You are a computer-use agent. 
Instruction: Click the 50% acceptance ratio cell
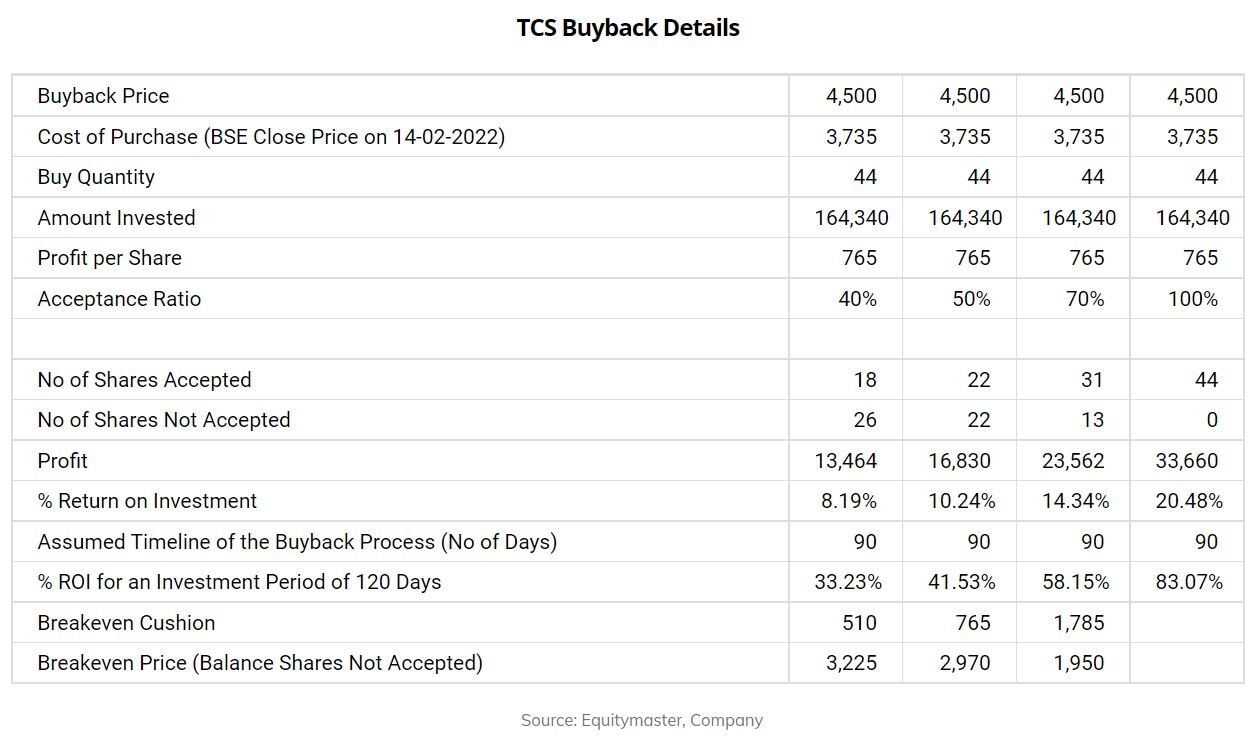click(971, 299)
